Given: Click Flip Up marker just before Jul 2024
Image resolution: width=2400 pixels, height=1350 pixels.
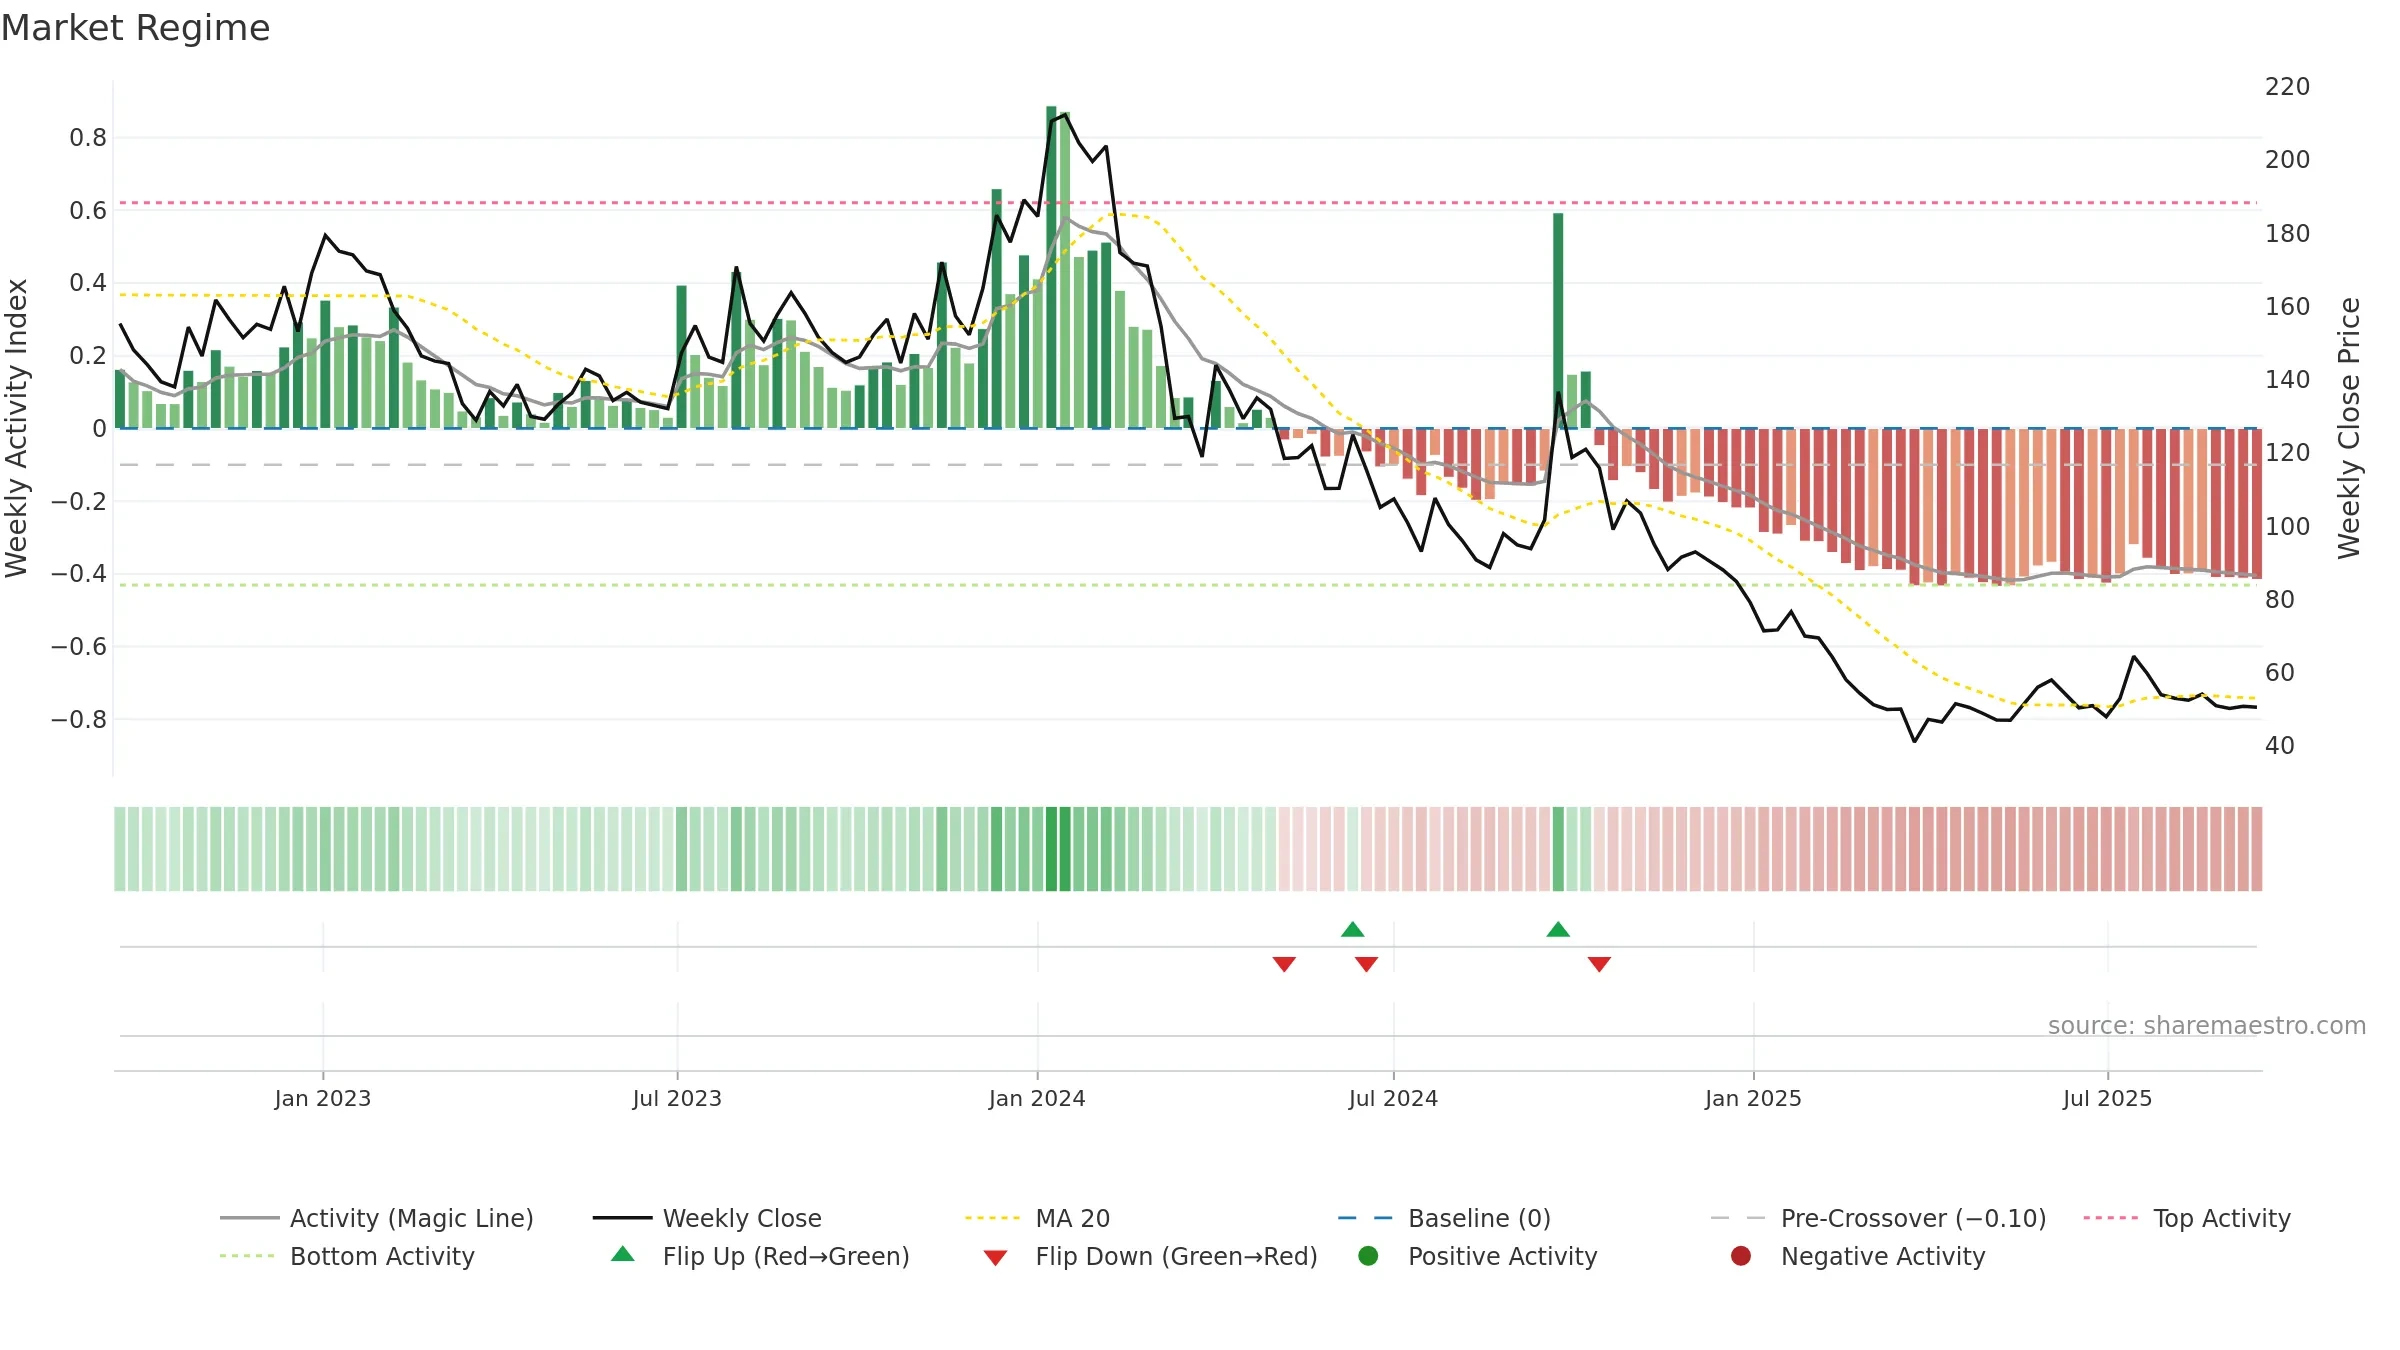Looking at the screenshot, I should pyautogui.click(x=1352, y=929).
